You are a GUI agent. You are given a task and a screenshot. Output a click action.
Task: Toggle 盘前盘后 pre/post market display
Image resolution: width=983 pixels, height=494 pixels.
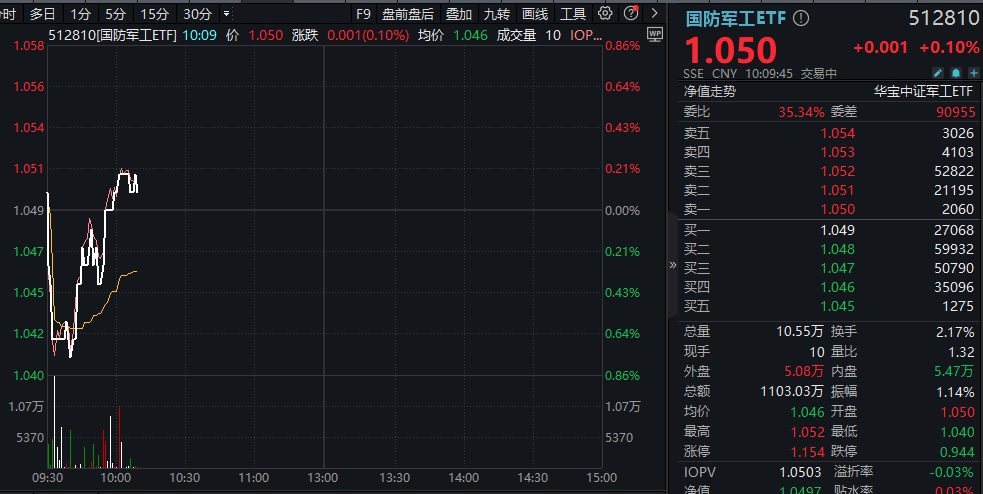pyautogui.click(x=408, y=14)
